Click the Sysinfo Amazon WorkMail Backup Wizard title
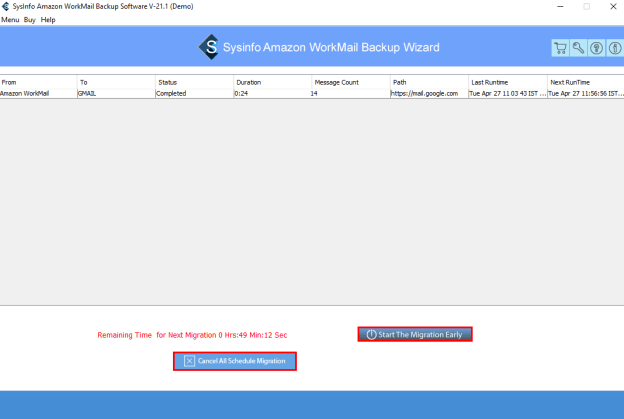624x419 pixels. coord(331,47)
